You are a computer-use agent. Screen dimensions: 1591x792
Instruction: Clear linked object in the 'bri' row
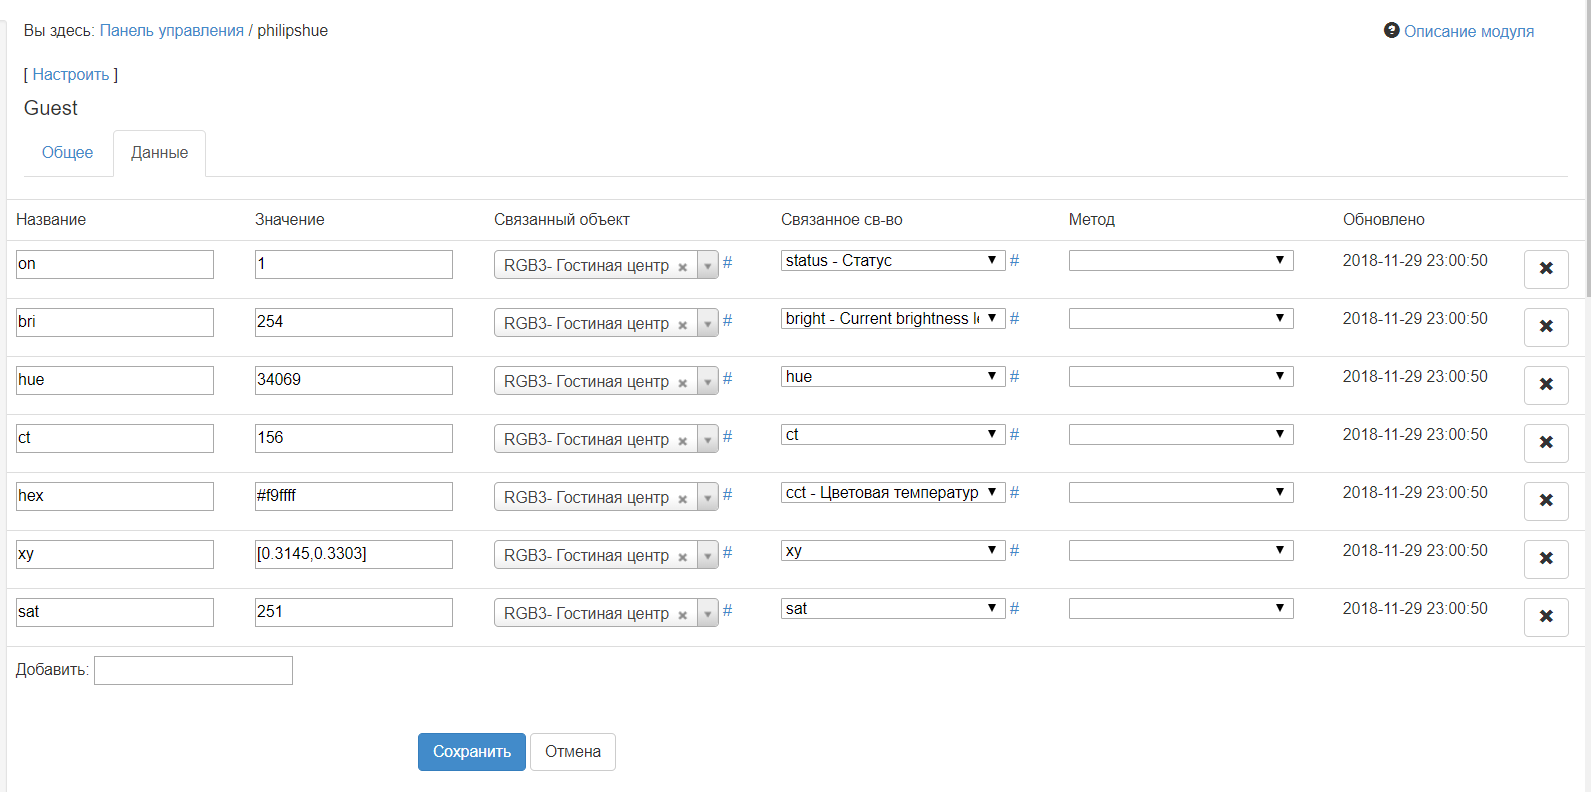[682, 325]
